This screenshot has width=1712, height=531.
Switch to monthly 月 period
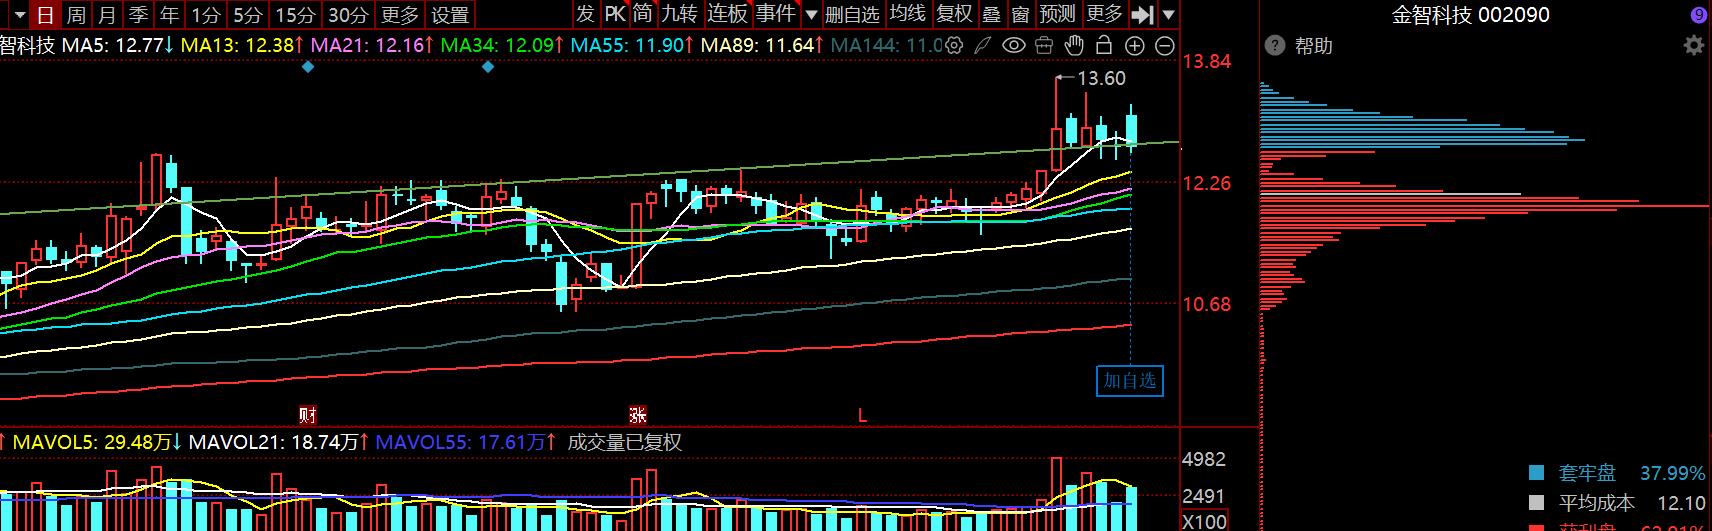coord(107,15)
